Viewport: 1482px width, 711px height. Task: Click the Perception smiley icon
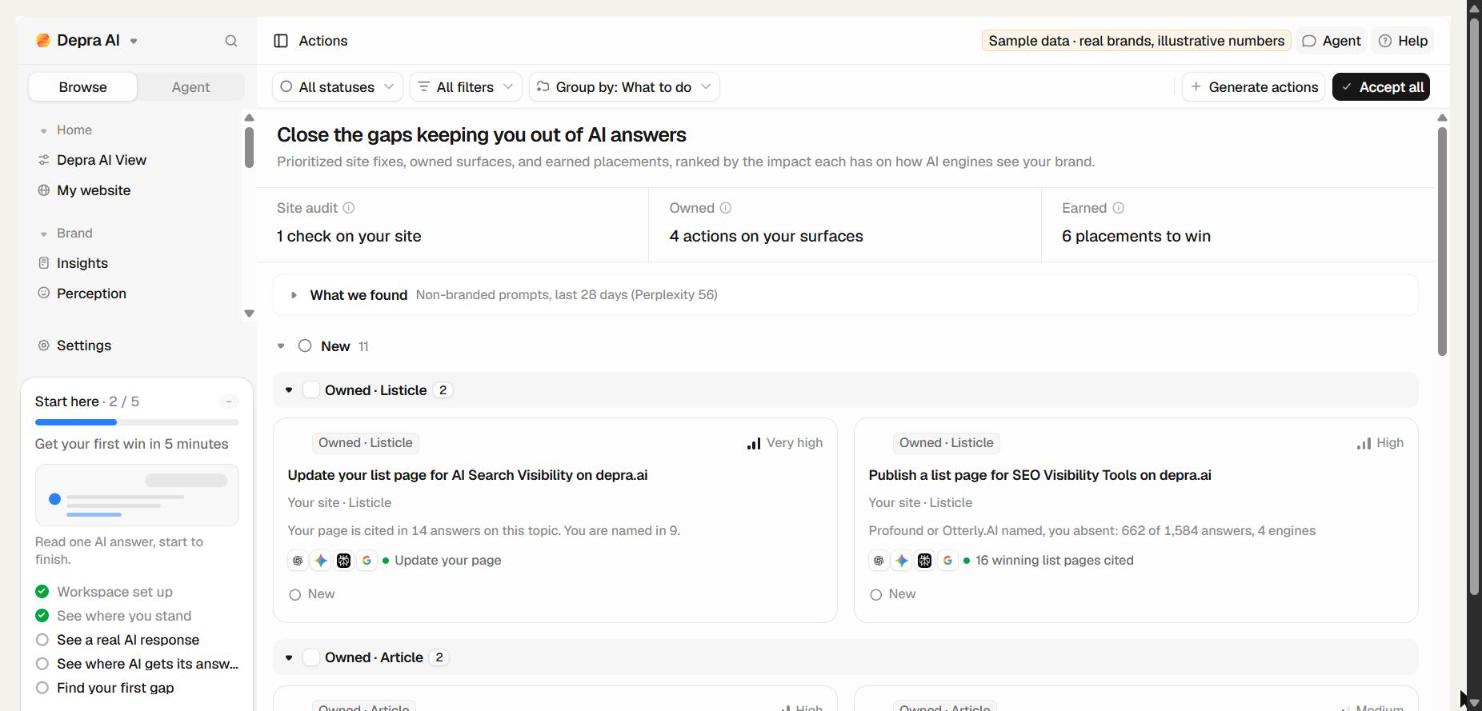click(x=43, y=294)
